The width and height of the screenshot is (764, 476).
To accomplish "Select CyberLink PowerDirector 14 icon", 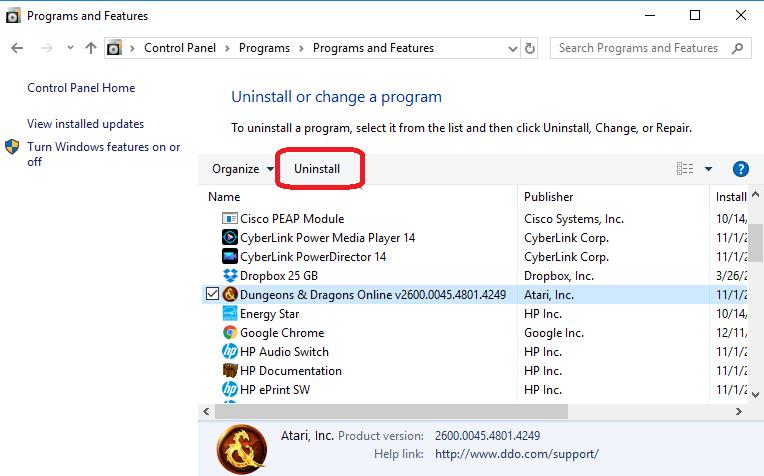I will tap(229, 256).
